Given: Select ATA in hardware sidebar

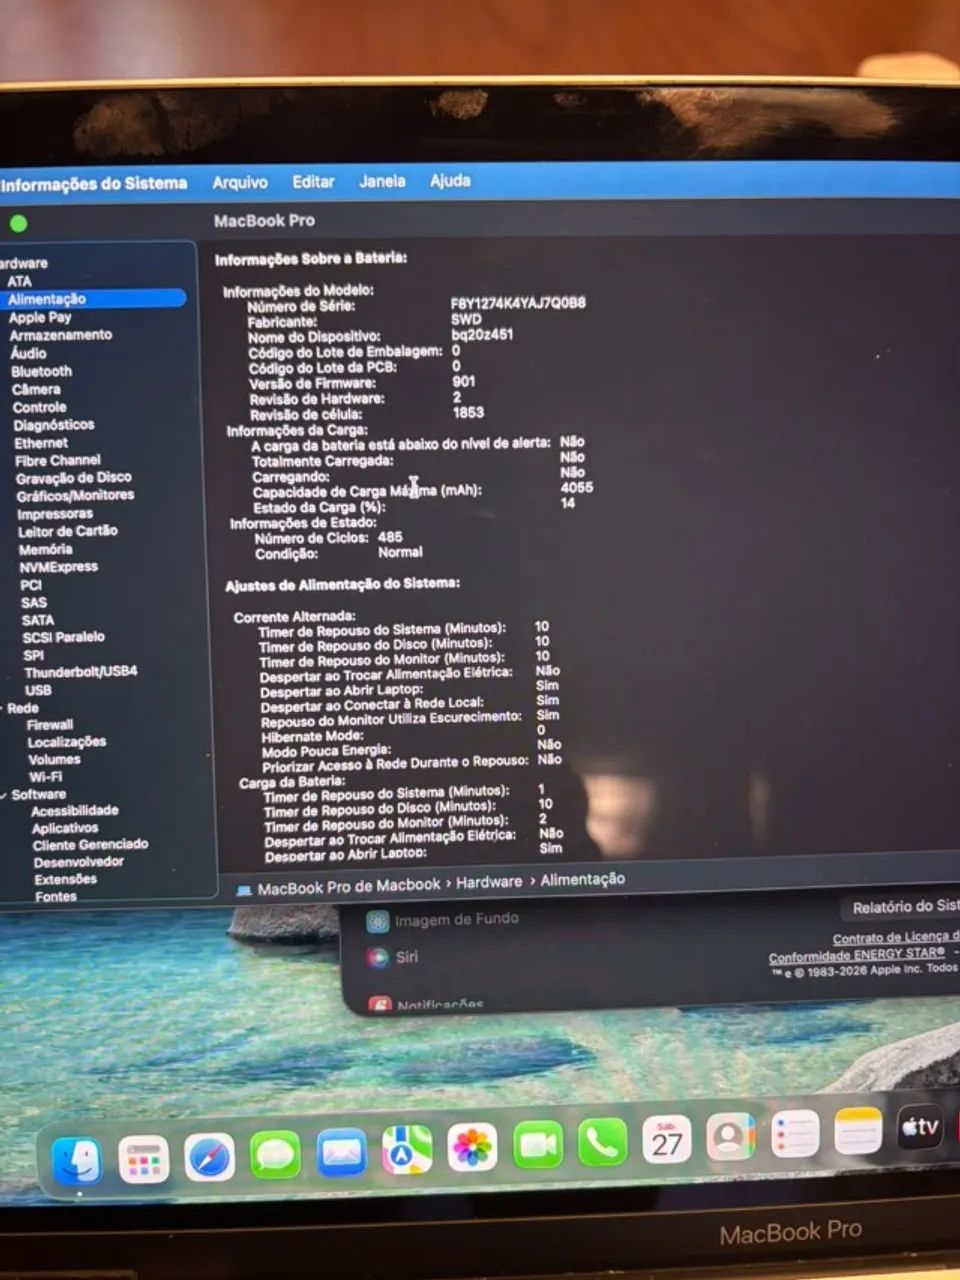Looking at the screenshot, I should click(x=19, y=281).
